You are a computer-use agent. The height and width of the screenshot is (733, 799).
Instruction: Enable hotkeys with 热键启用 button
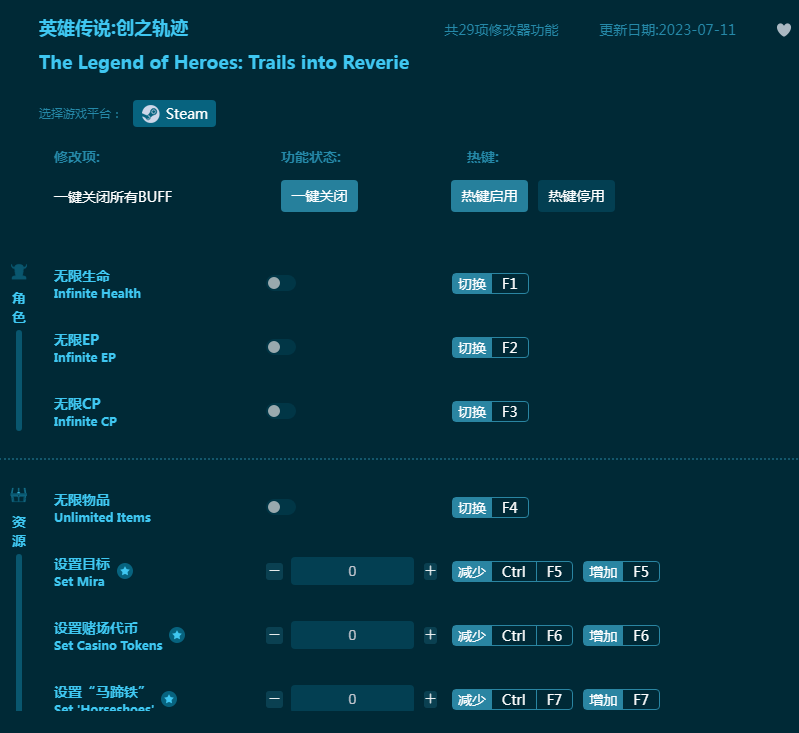click(x=489, y=196)
